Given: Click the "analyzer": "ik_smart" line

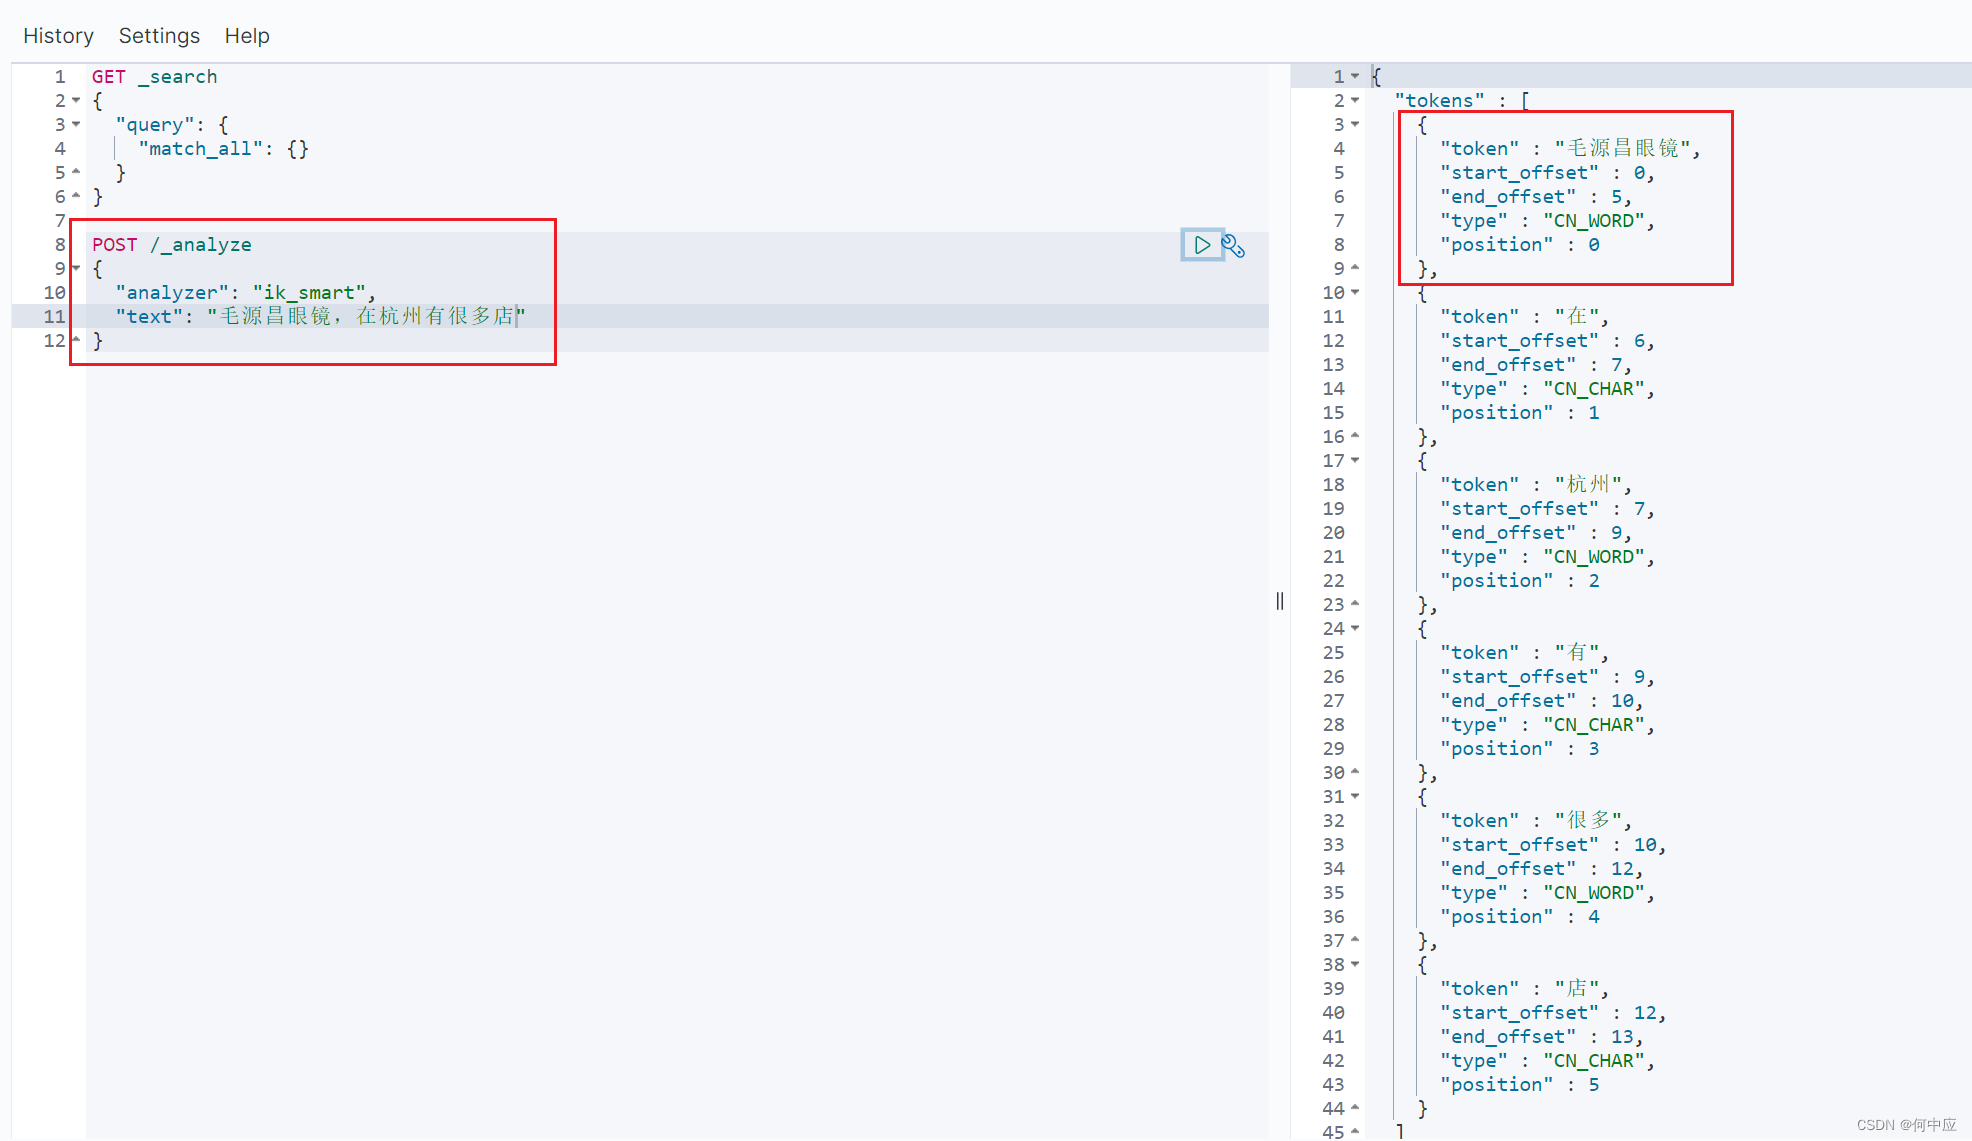Looking at the screenshot, I should (x=245, y=293).
